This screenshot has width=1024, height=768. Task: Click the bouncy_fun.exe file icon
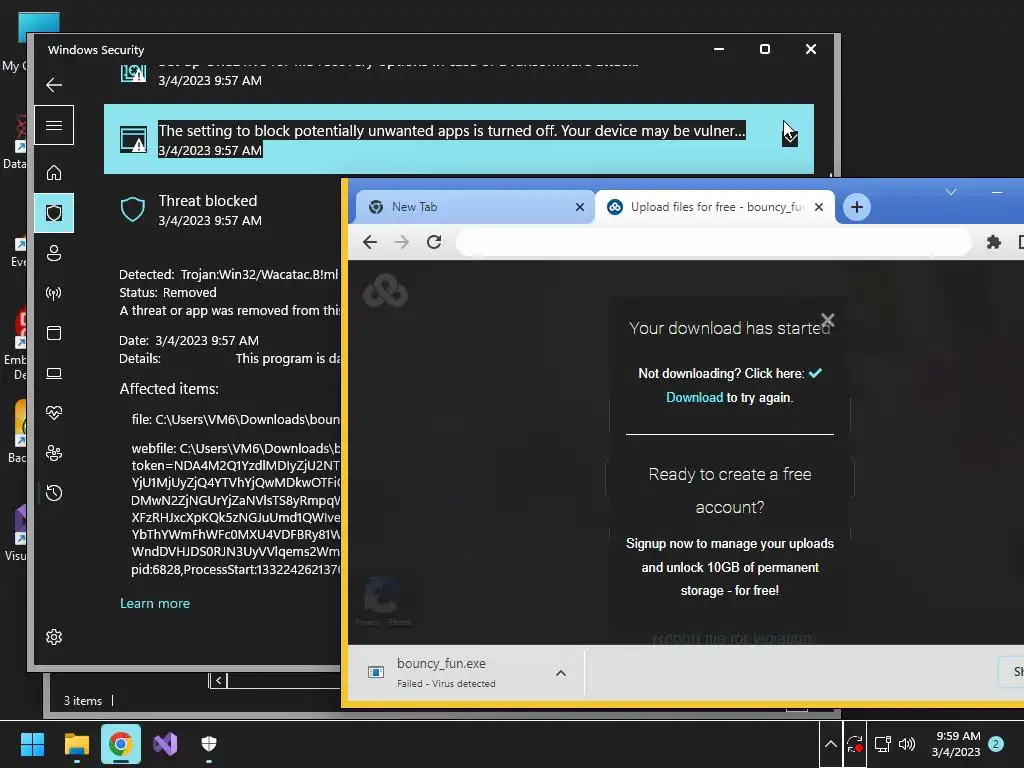click(376, 672)
